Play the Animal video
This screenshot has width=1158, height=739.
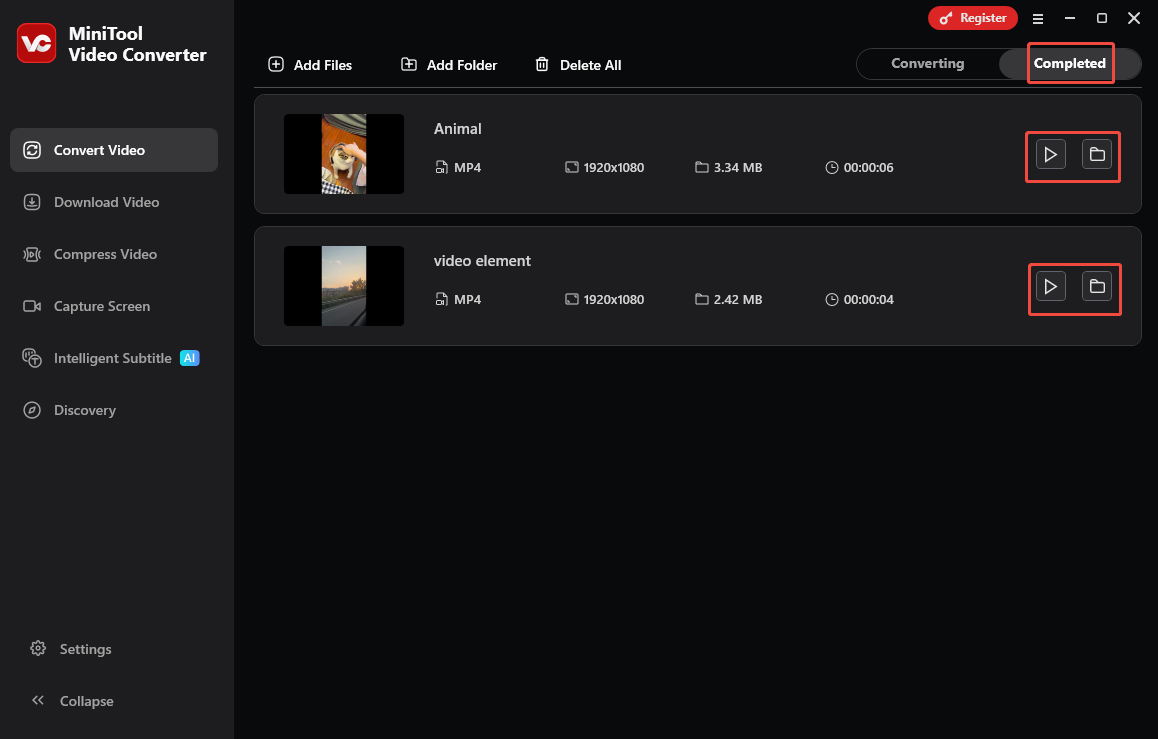coord(1049,154)
